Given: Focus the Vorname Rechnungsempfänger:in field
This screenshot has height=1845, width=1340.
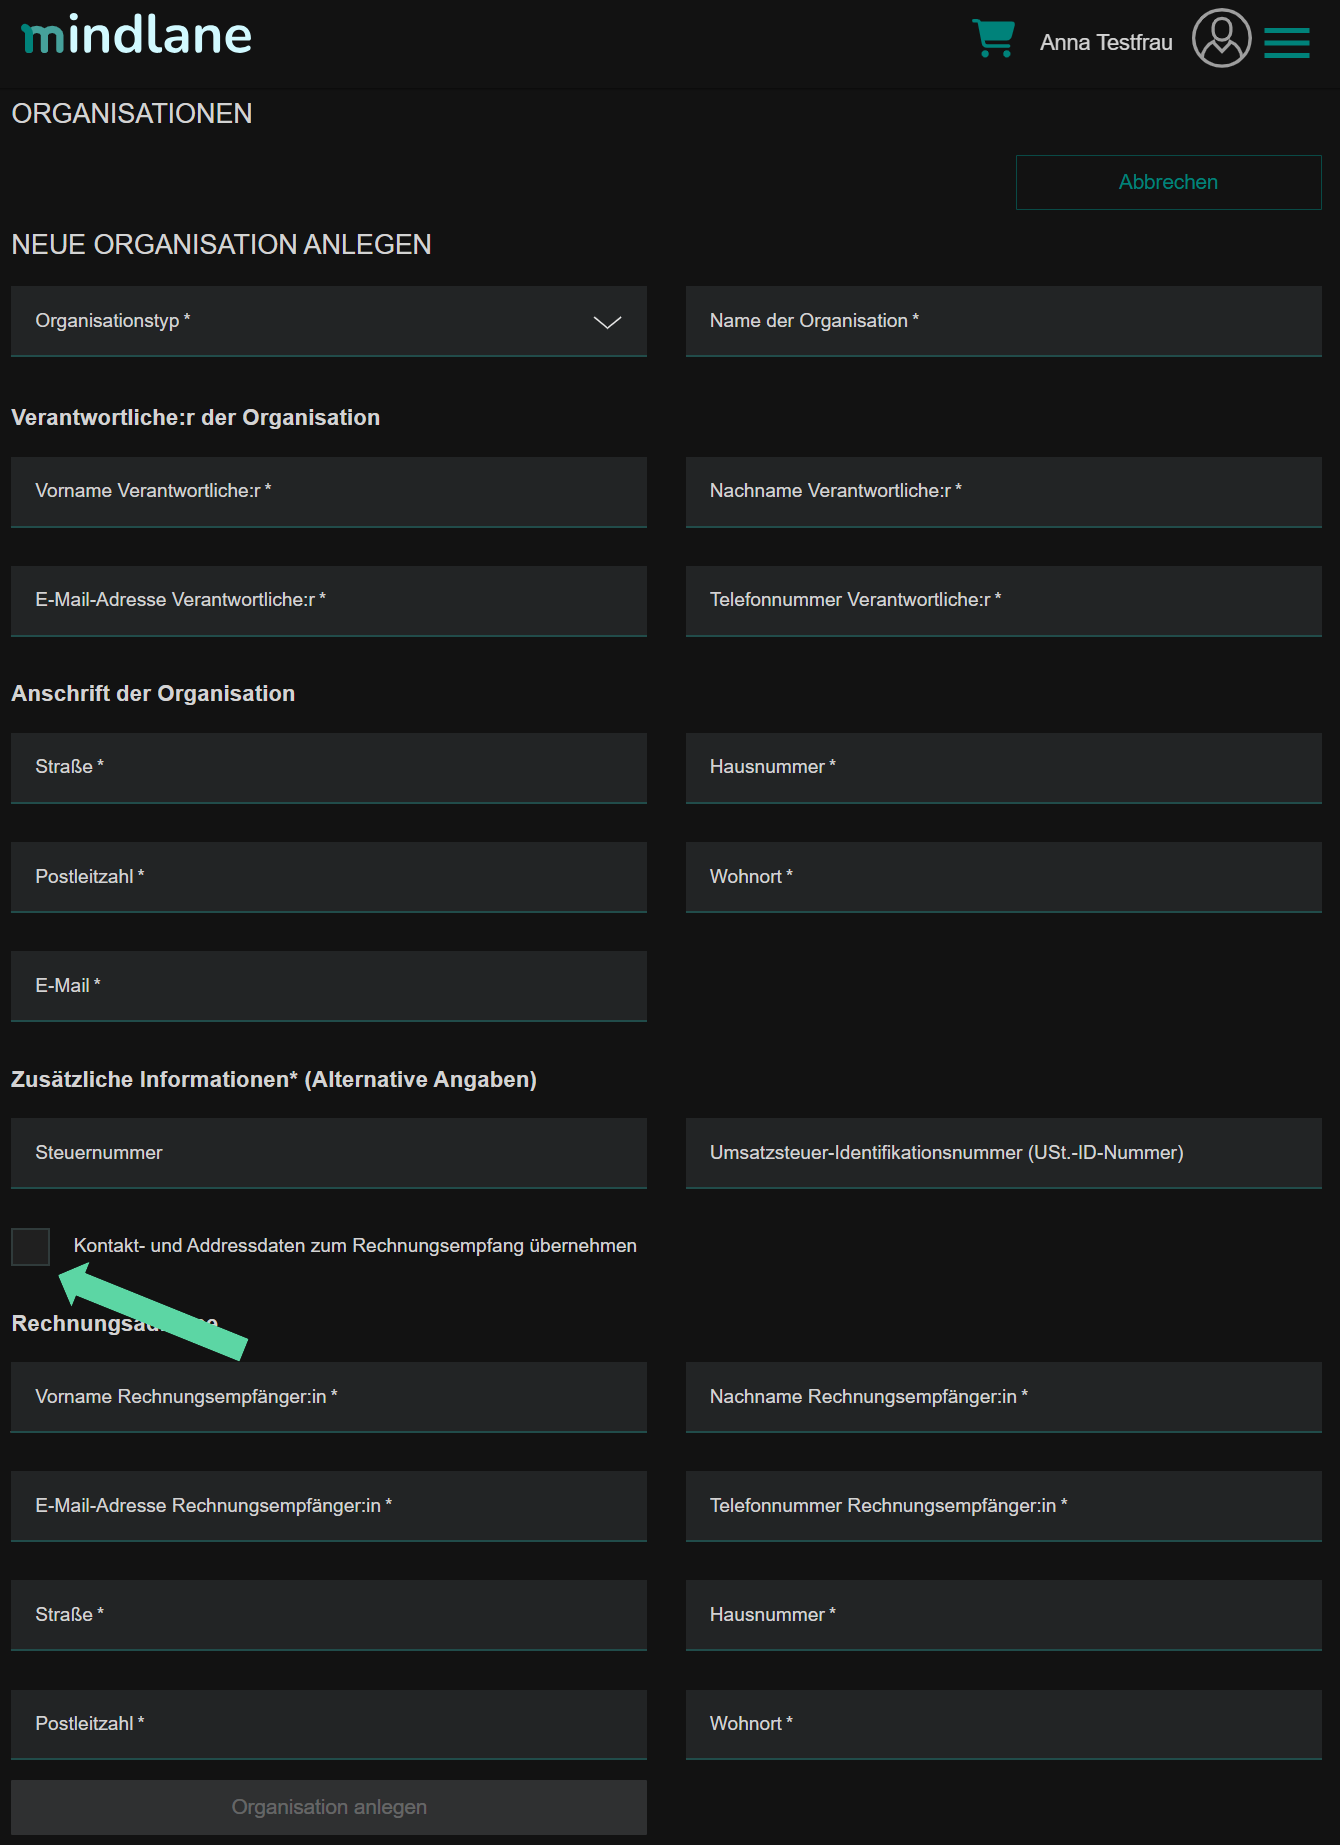Looking at the screenshot, I should coord(328,1397).
